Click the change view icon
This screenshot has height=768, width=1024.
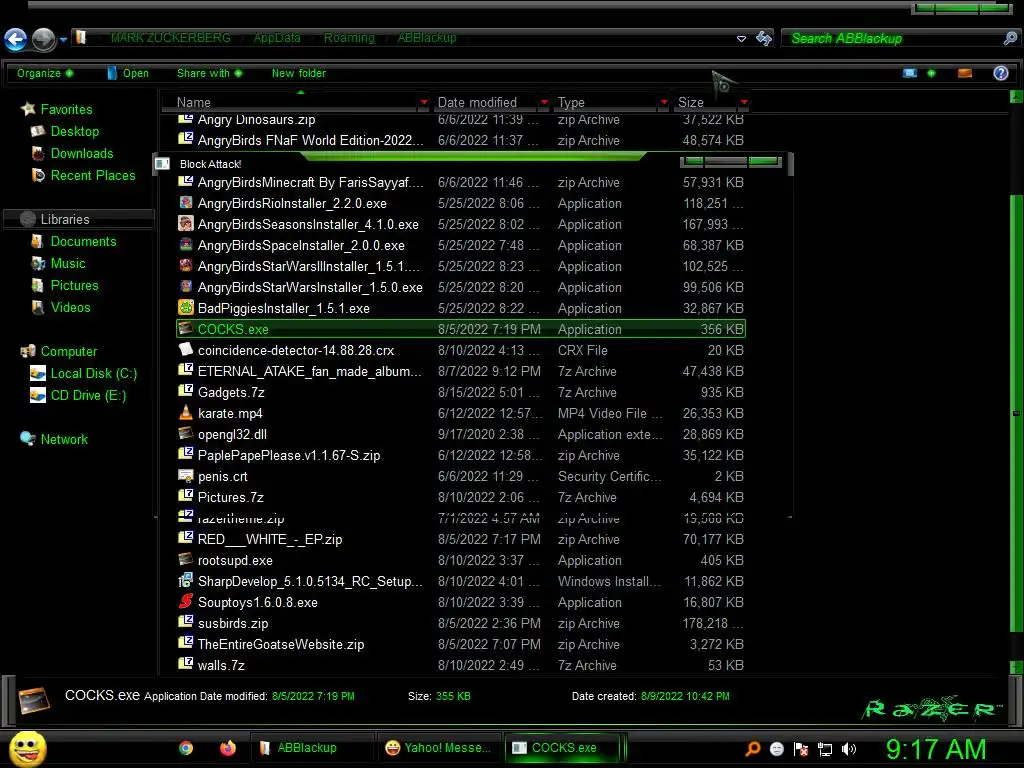click(910, 73)
